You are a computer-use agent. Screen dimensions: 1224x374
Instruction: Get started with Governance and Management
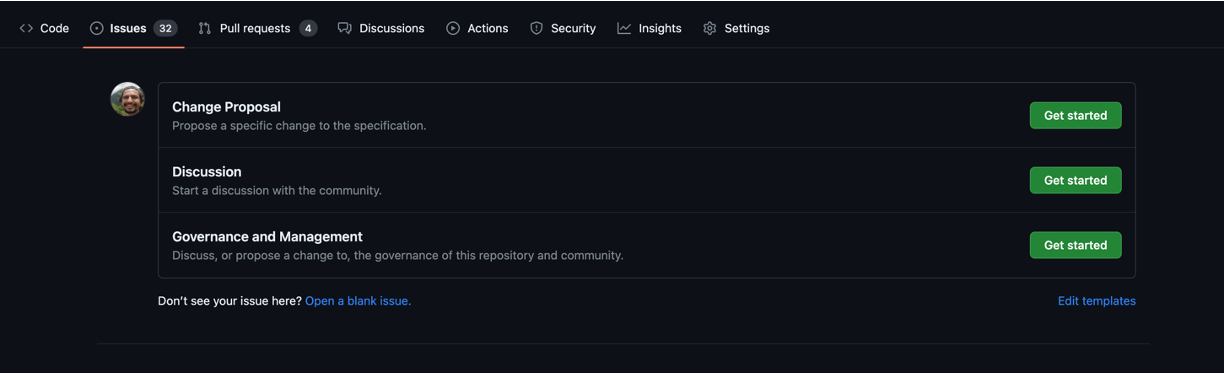tap(1075, 245)
